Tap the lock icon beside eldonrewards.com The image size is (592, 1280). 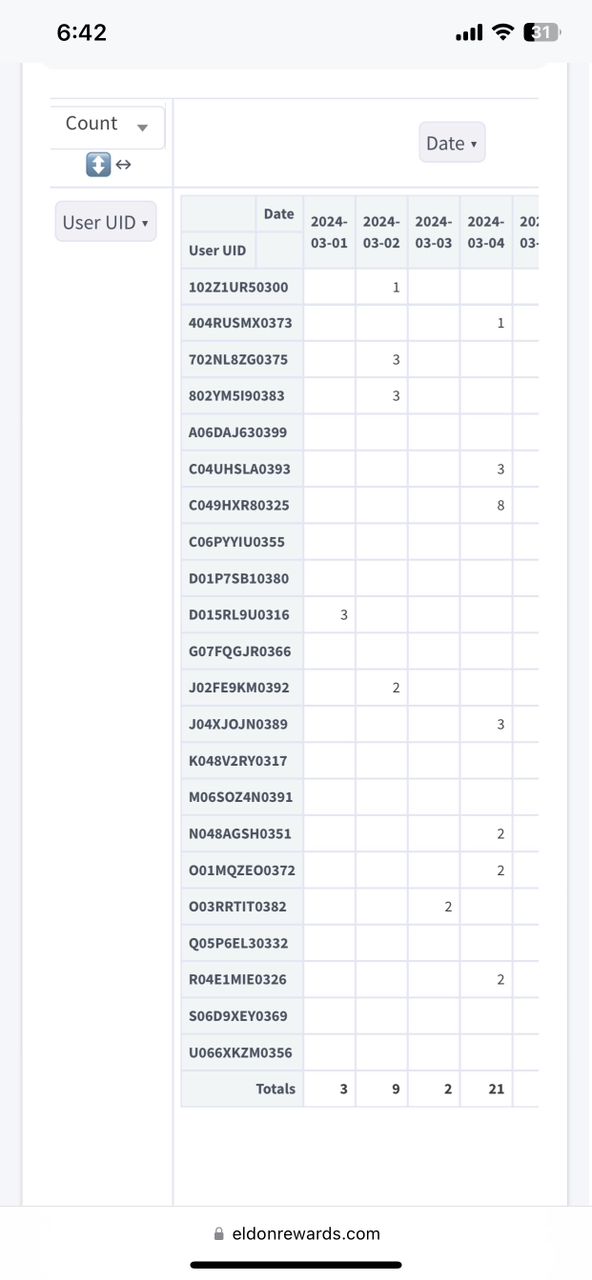(219, 1234)
